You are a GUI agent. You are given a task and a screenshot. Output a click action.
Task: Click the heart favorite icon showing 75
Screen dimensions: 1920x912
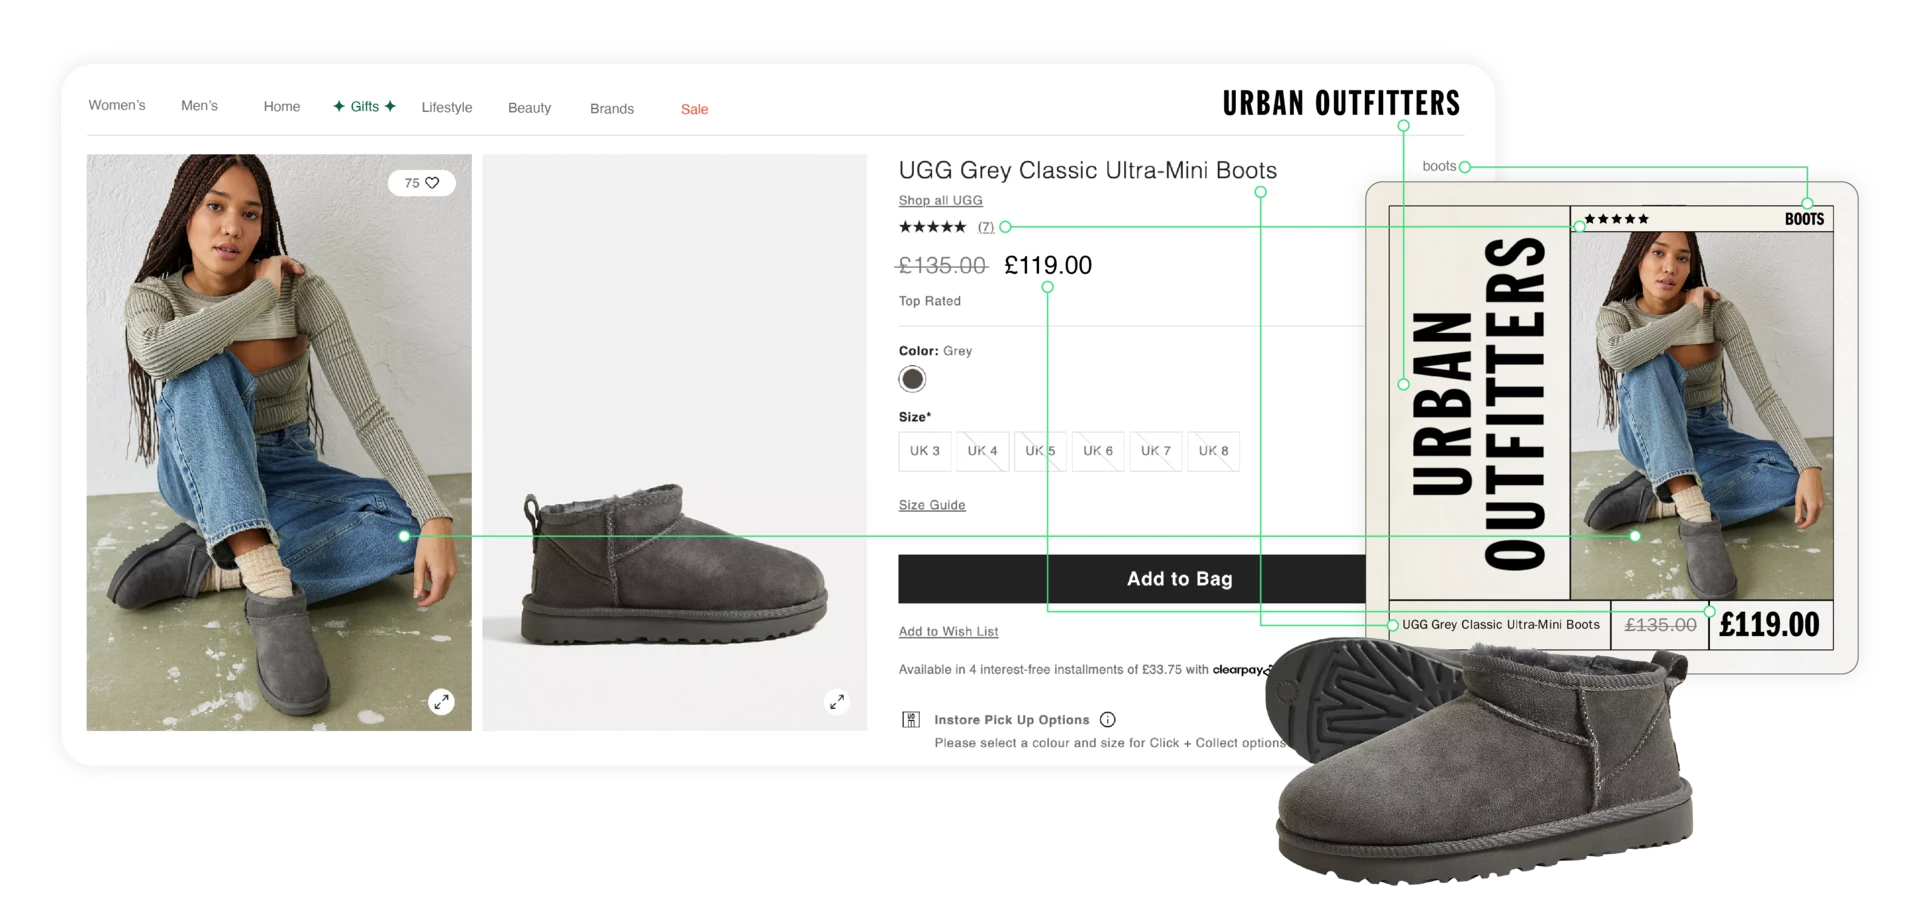point(432,183)
